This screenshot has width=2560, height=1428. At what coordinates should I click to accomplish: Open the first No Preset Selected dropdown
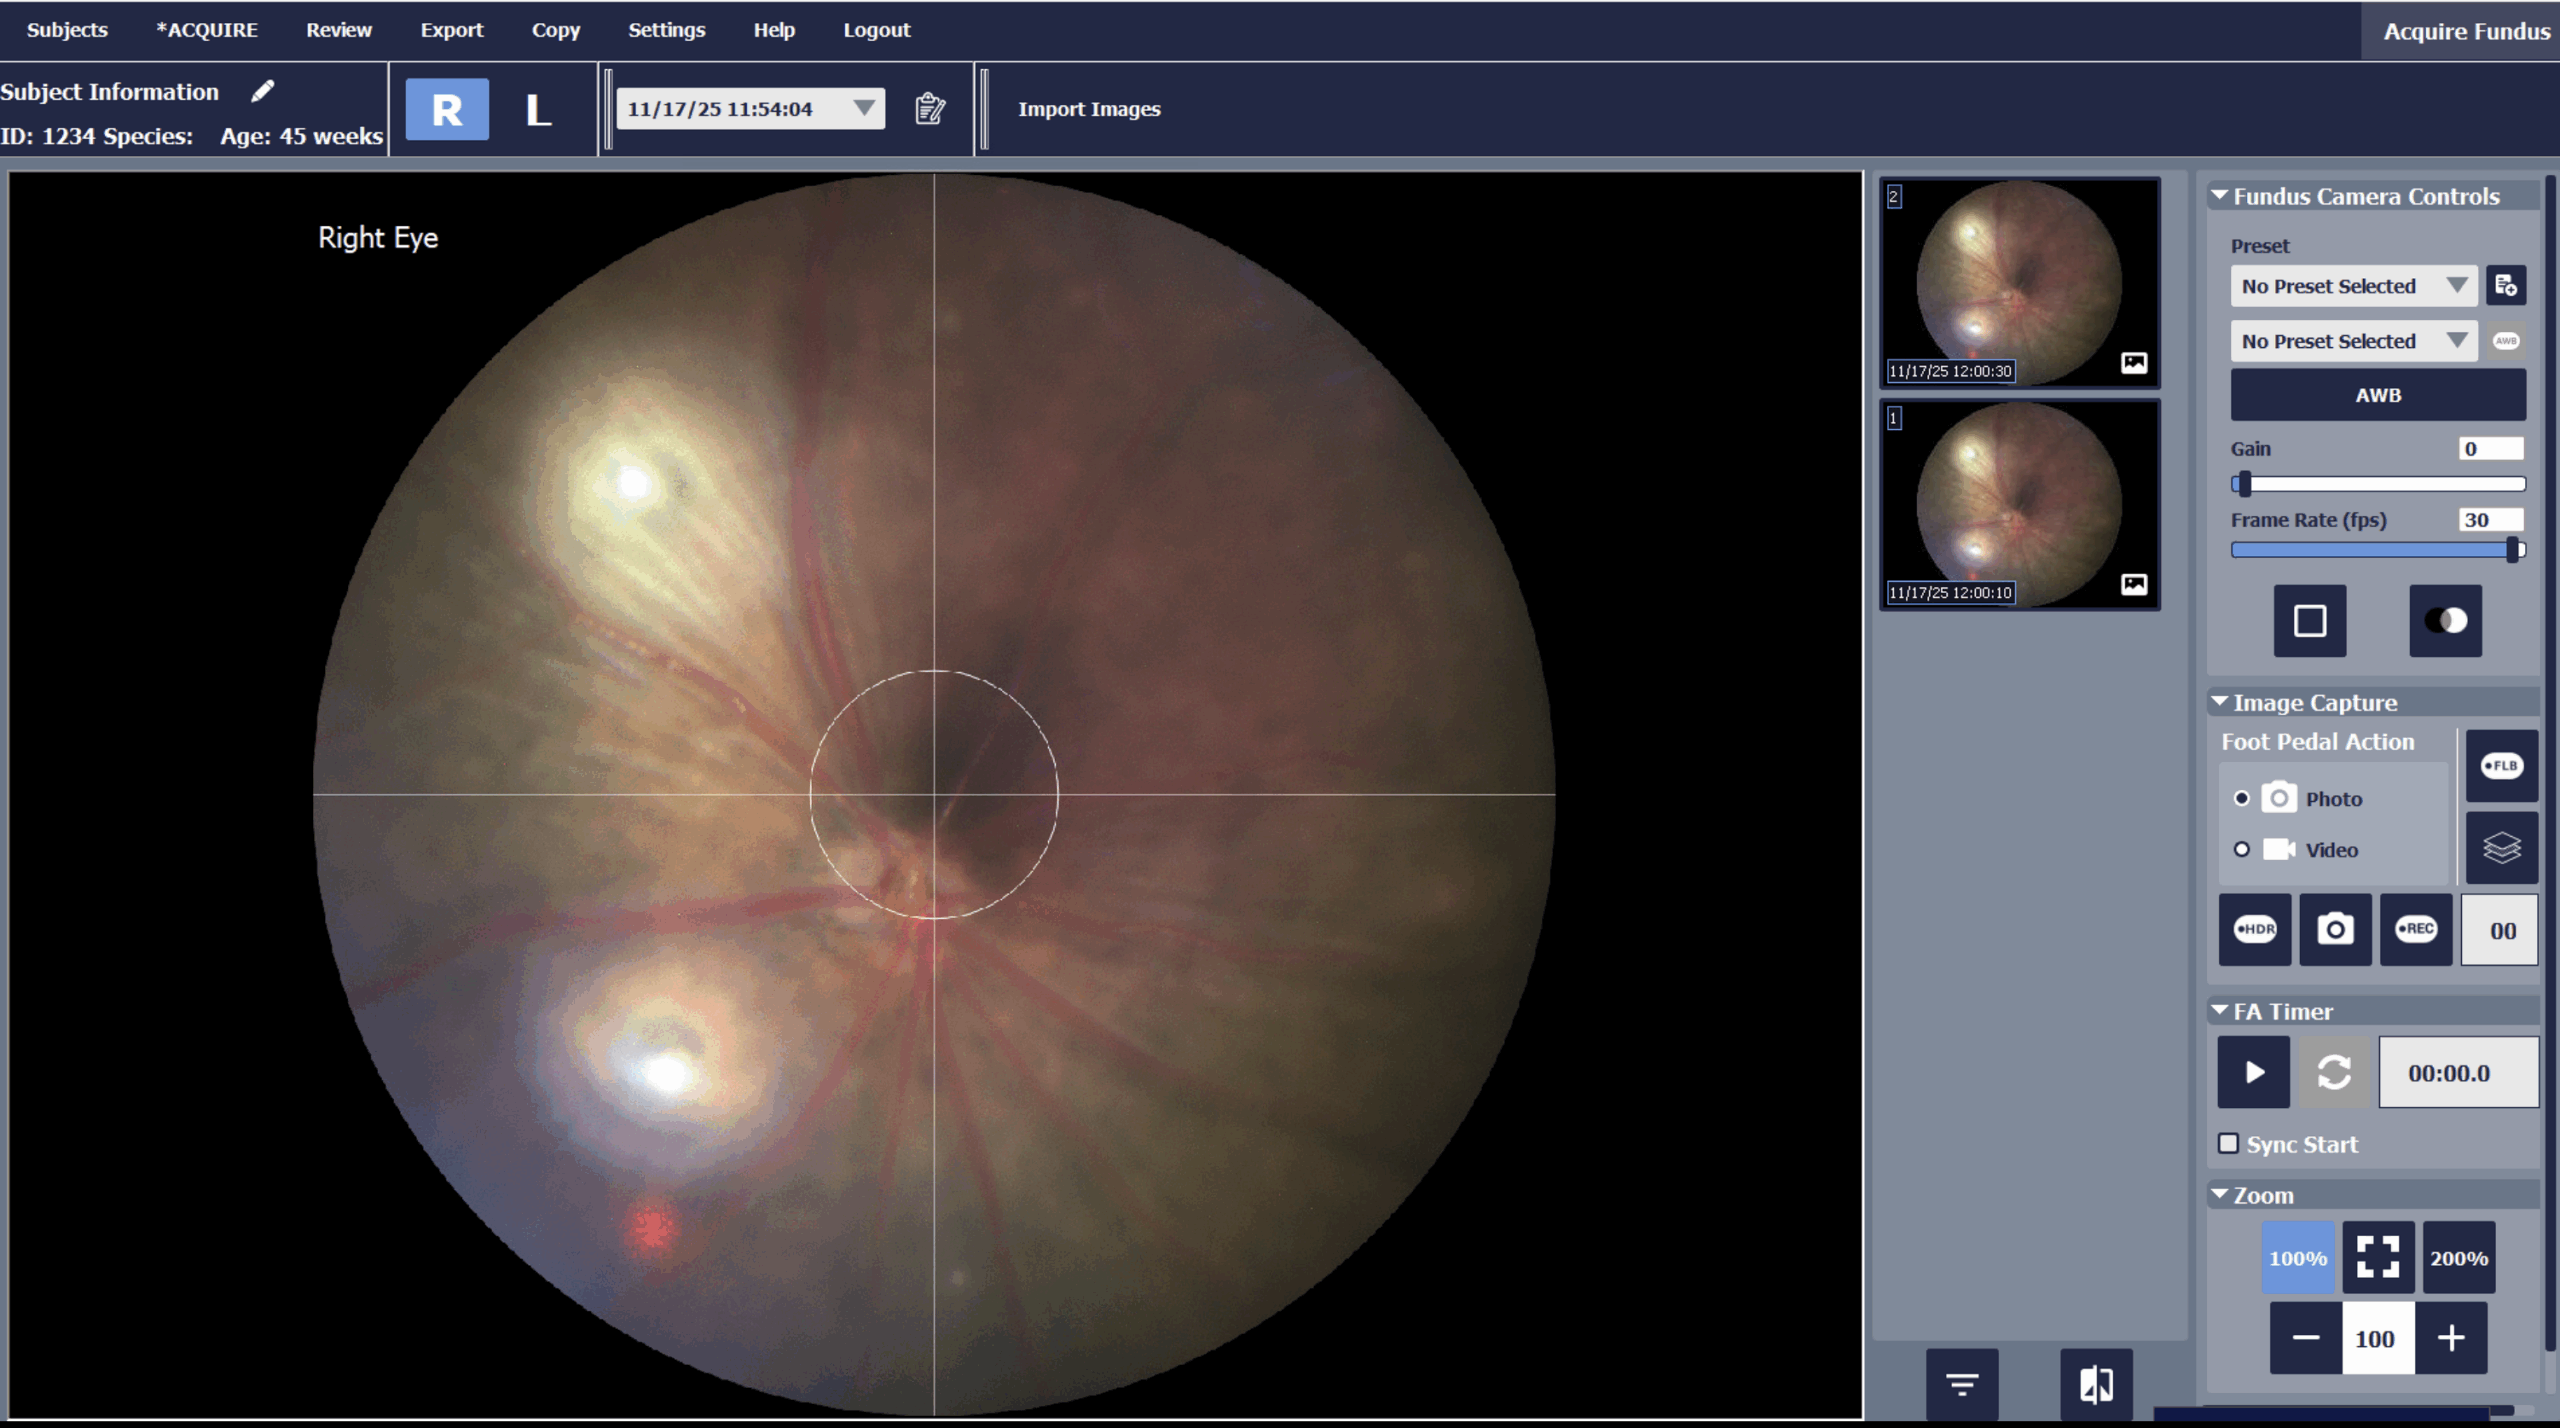click(2353, 286)
